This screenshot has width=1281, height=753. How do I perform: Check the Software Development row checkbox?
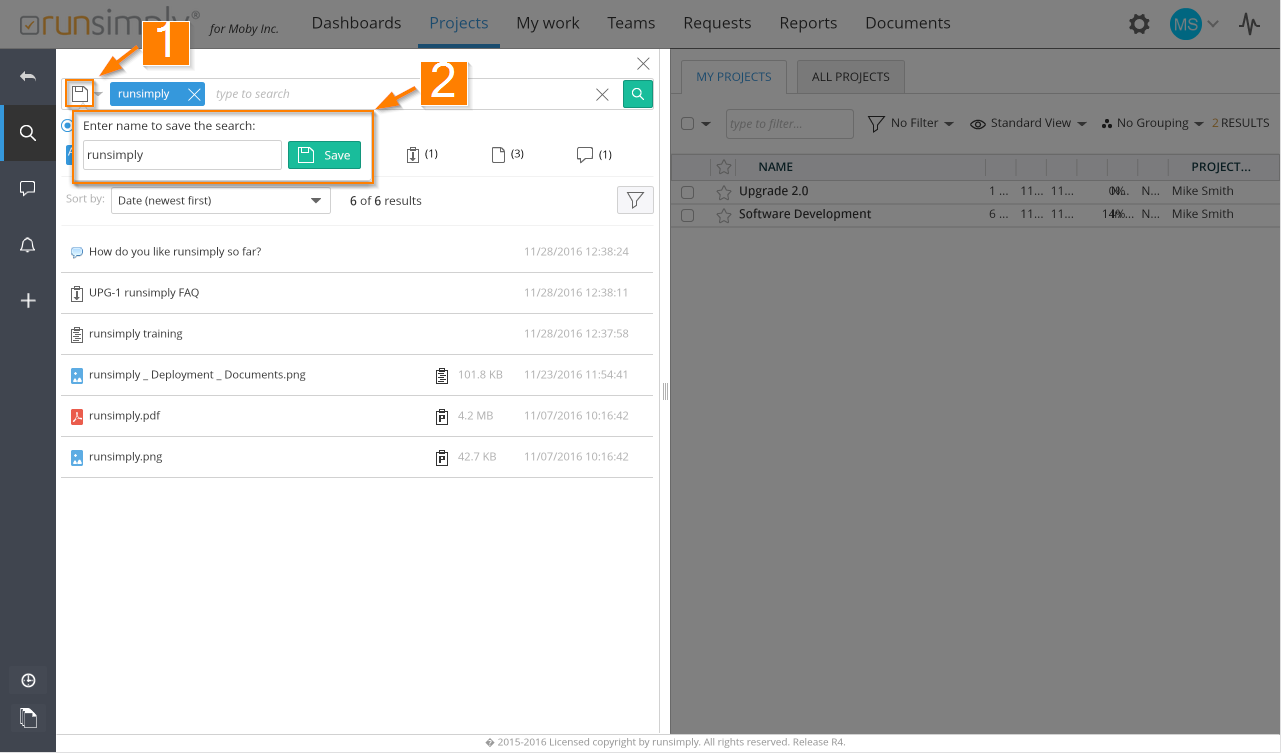687,215
